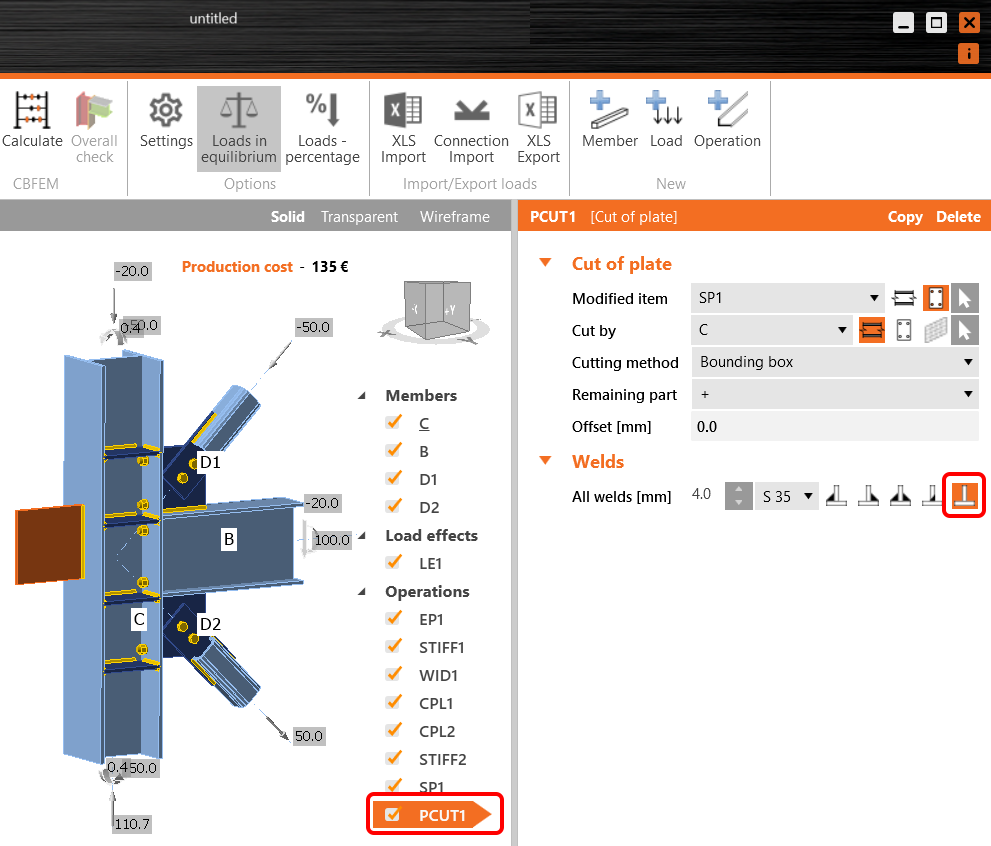Click the Copy button

click(x=905, y=217)
